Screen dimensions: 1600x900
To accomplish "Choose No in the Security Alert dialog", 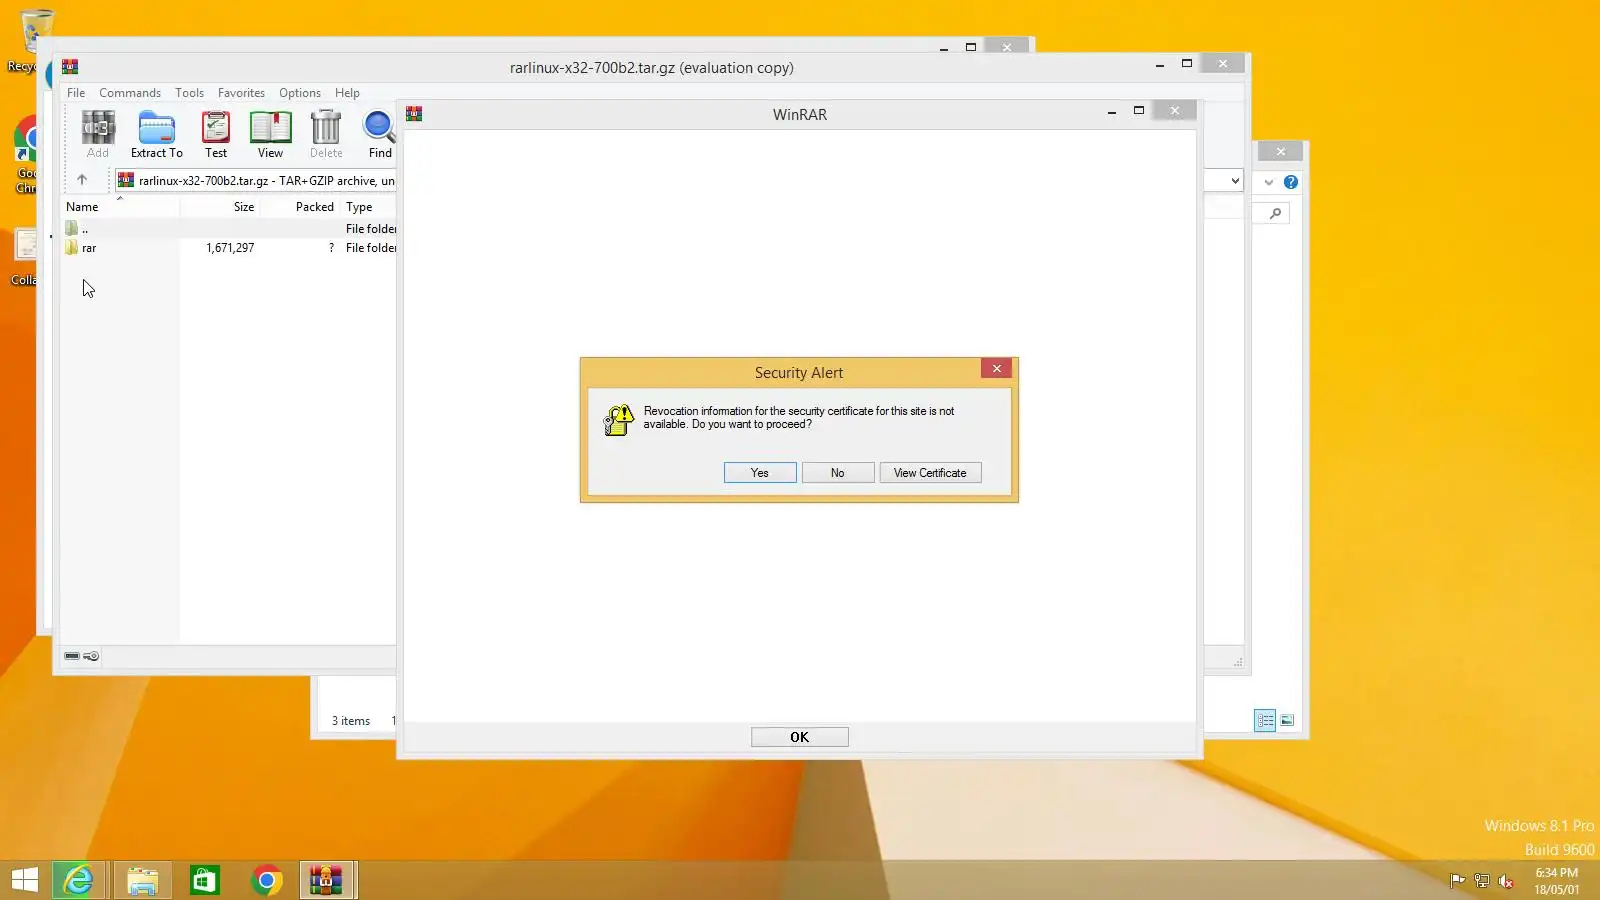I will (838, 473).
